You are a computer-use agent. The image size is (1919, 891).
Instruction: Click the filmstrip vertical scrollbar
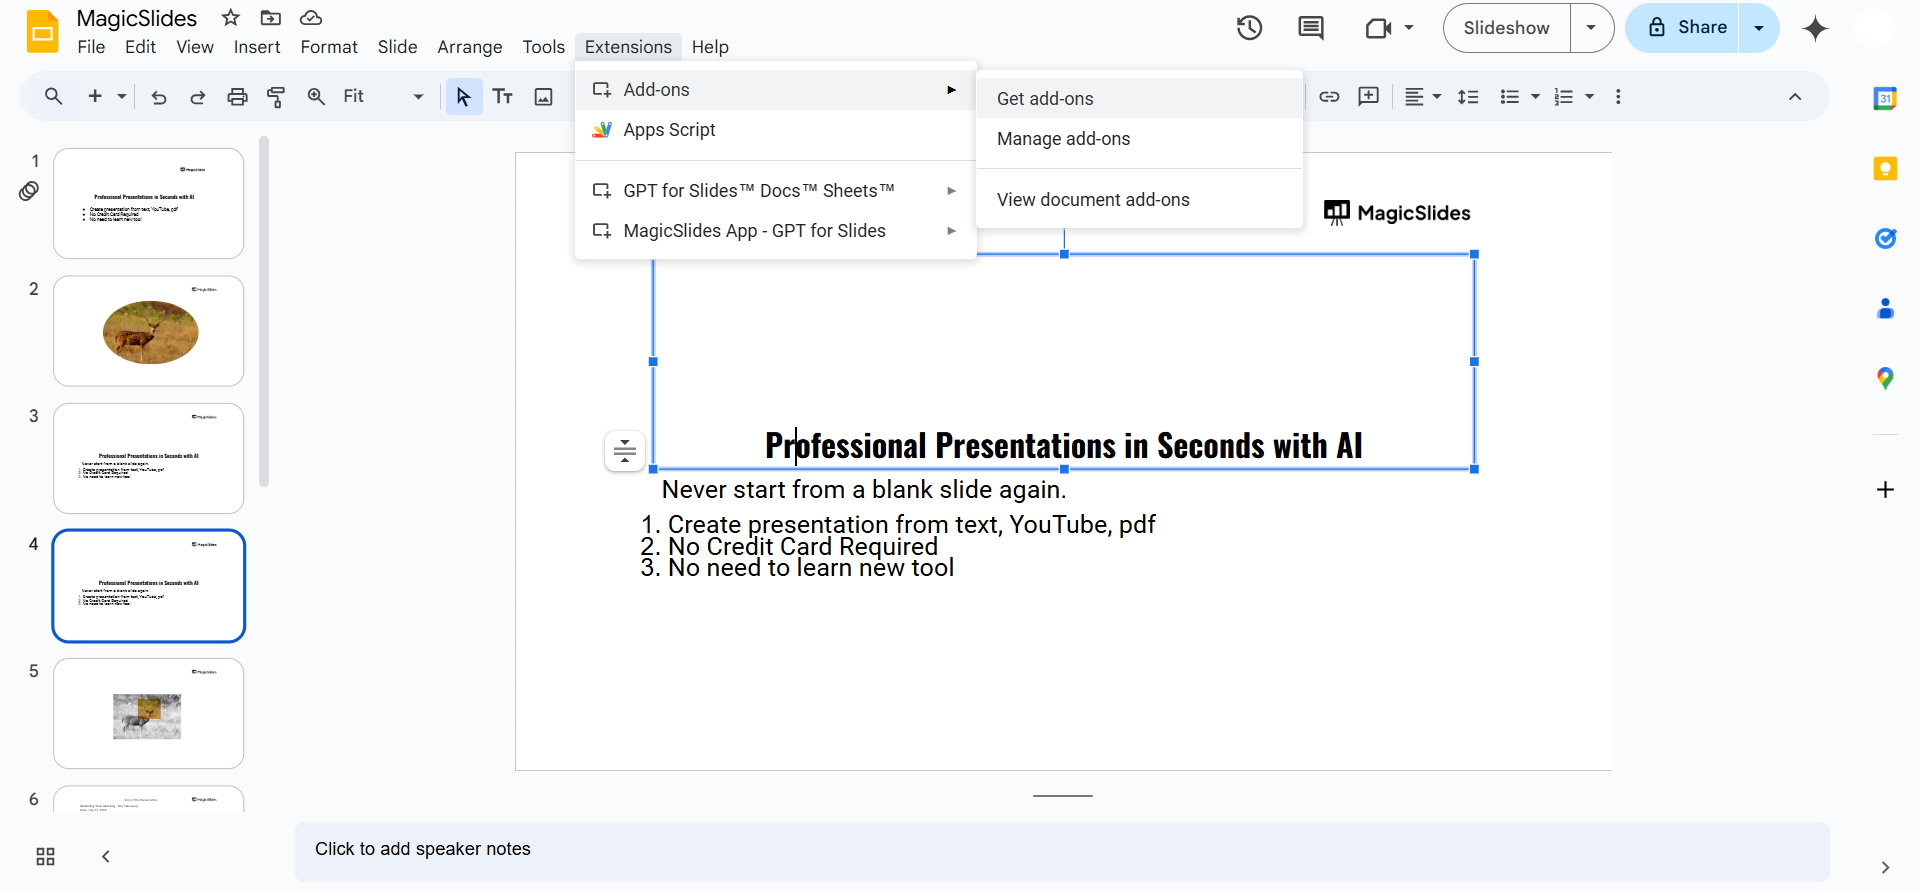[x=264, y=311]
